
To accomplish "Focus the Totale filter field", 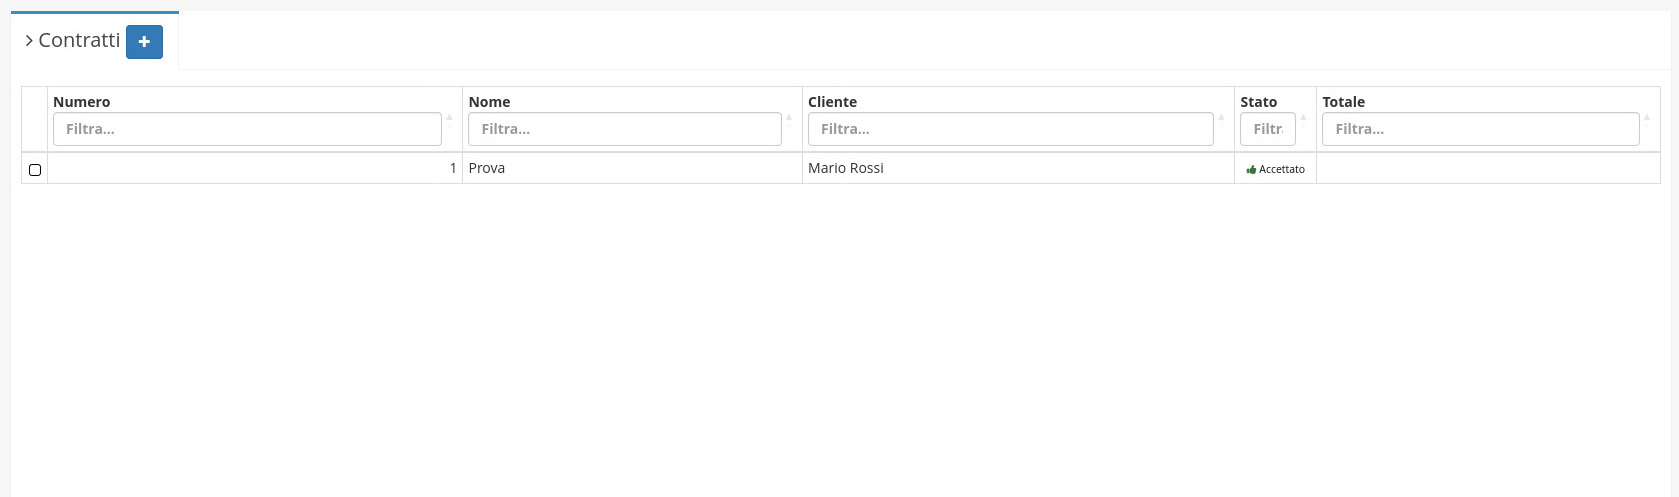I will (x=1480, y=129).
